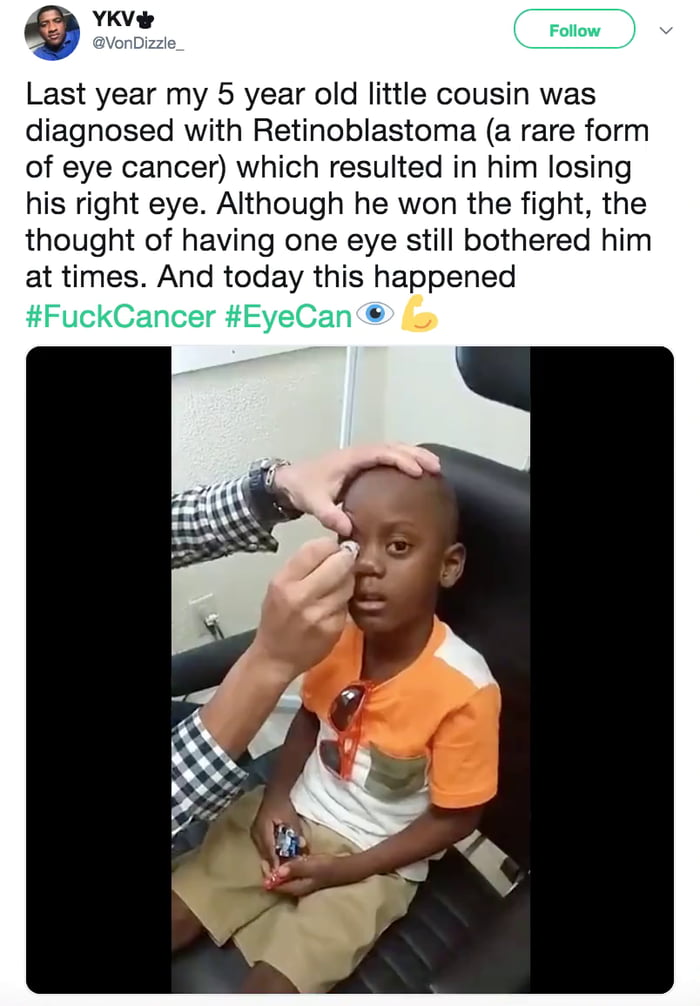Open the @VonDizzle_ handle link
Viewport: 700px width, 1006px height.
(138, 43)
